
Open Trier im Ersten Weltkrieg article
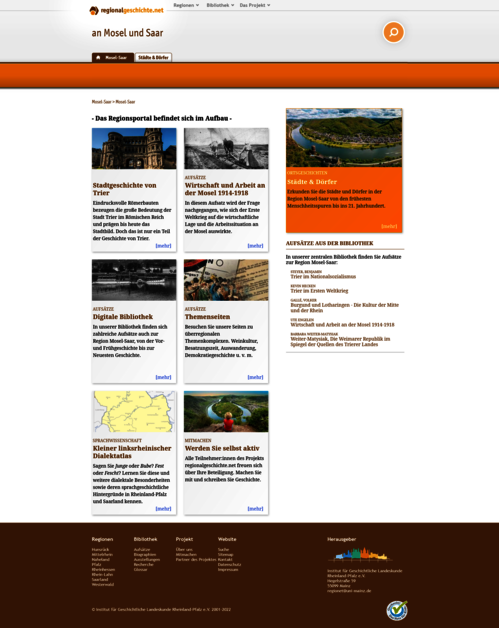click(x=319, y=291)
